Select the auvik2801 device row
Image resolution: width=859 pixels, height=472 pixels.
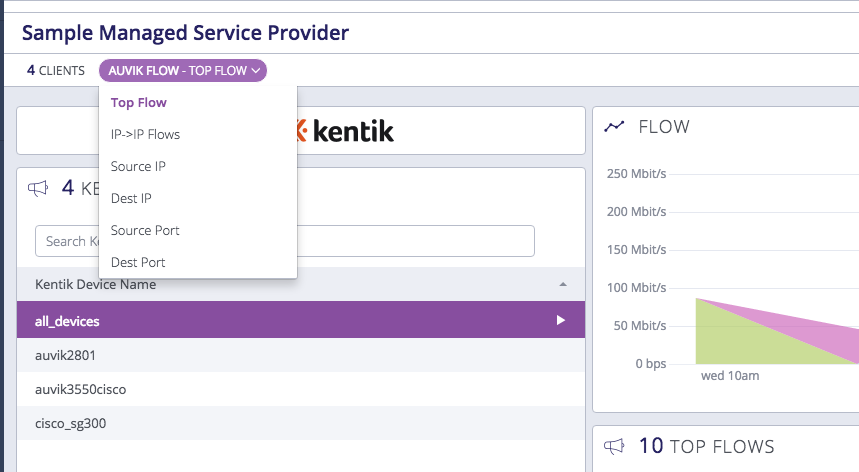click(x=301, y=355)
